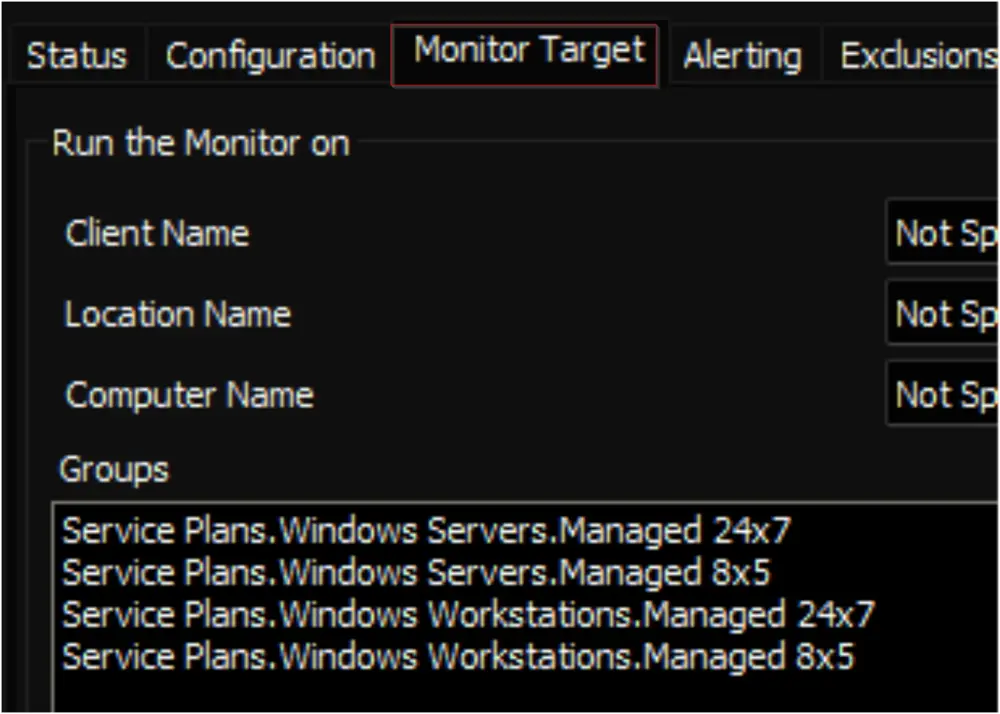
Task: Select Windows Servers.Managed 8x5 group entry
Action: coord(416,572)
